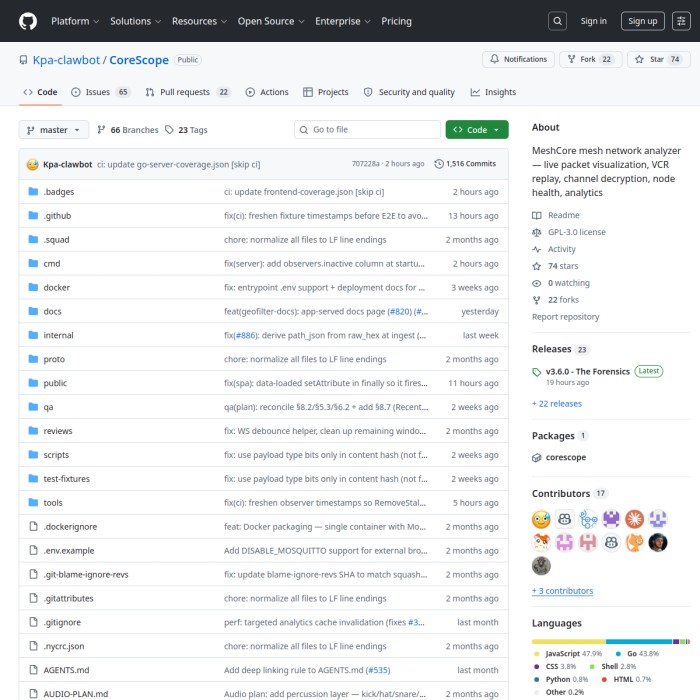Open the cmd folder icon
This screenshot has width=700, height=700.
33,263
